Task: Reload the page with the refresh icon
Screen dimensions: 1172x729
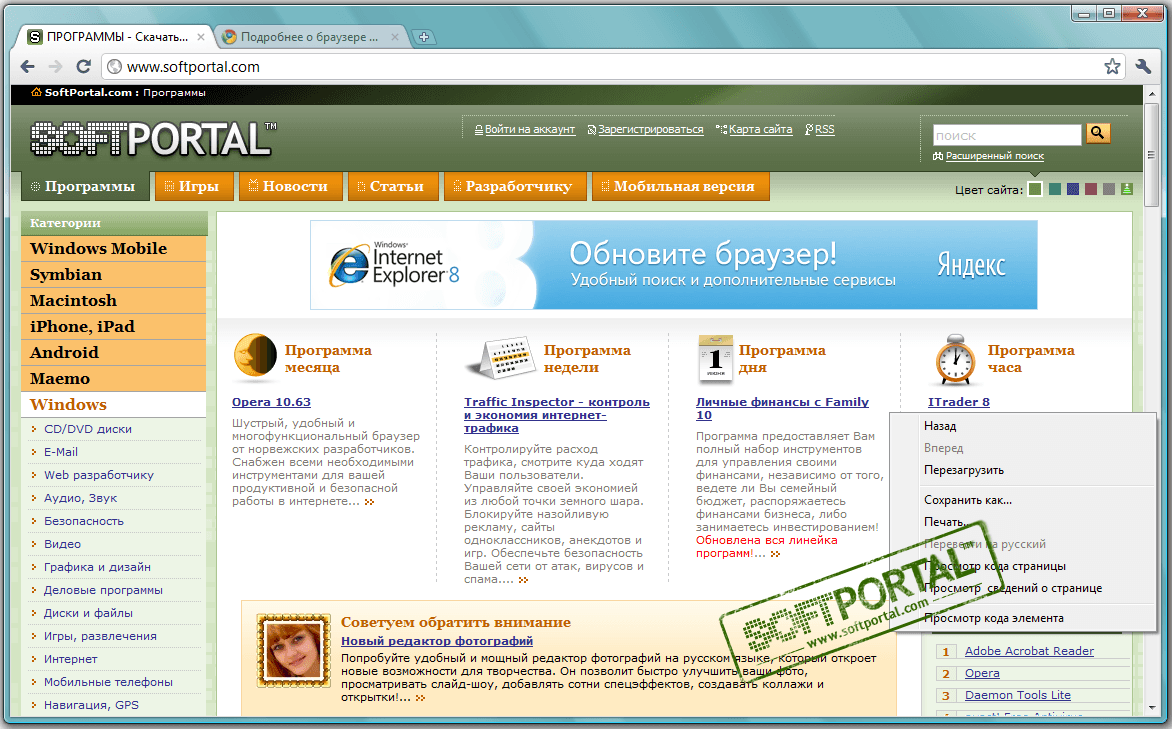Action: click(84, 67)
